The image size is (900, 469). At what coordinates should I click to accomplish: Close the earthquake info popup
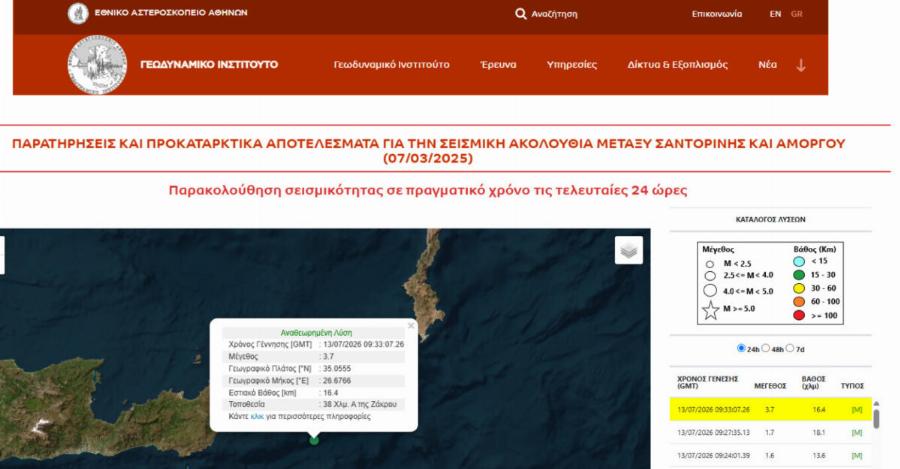(x=411, y=325)
